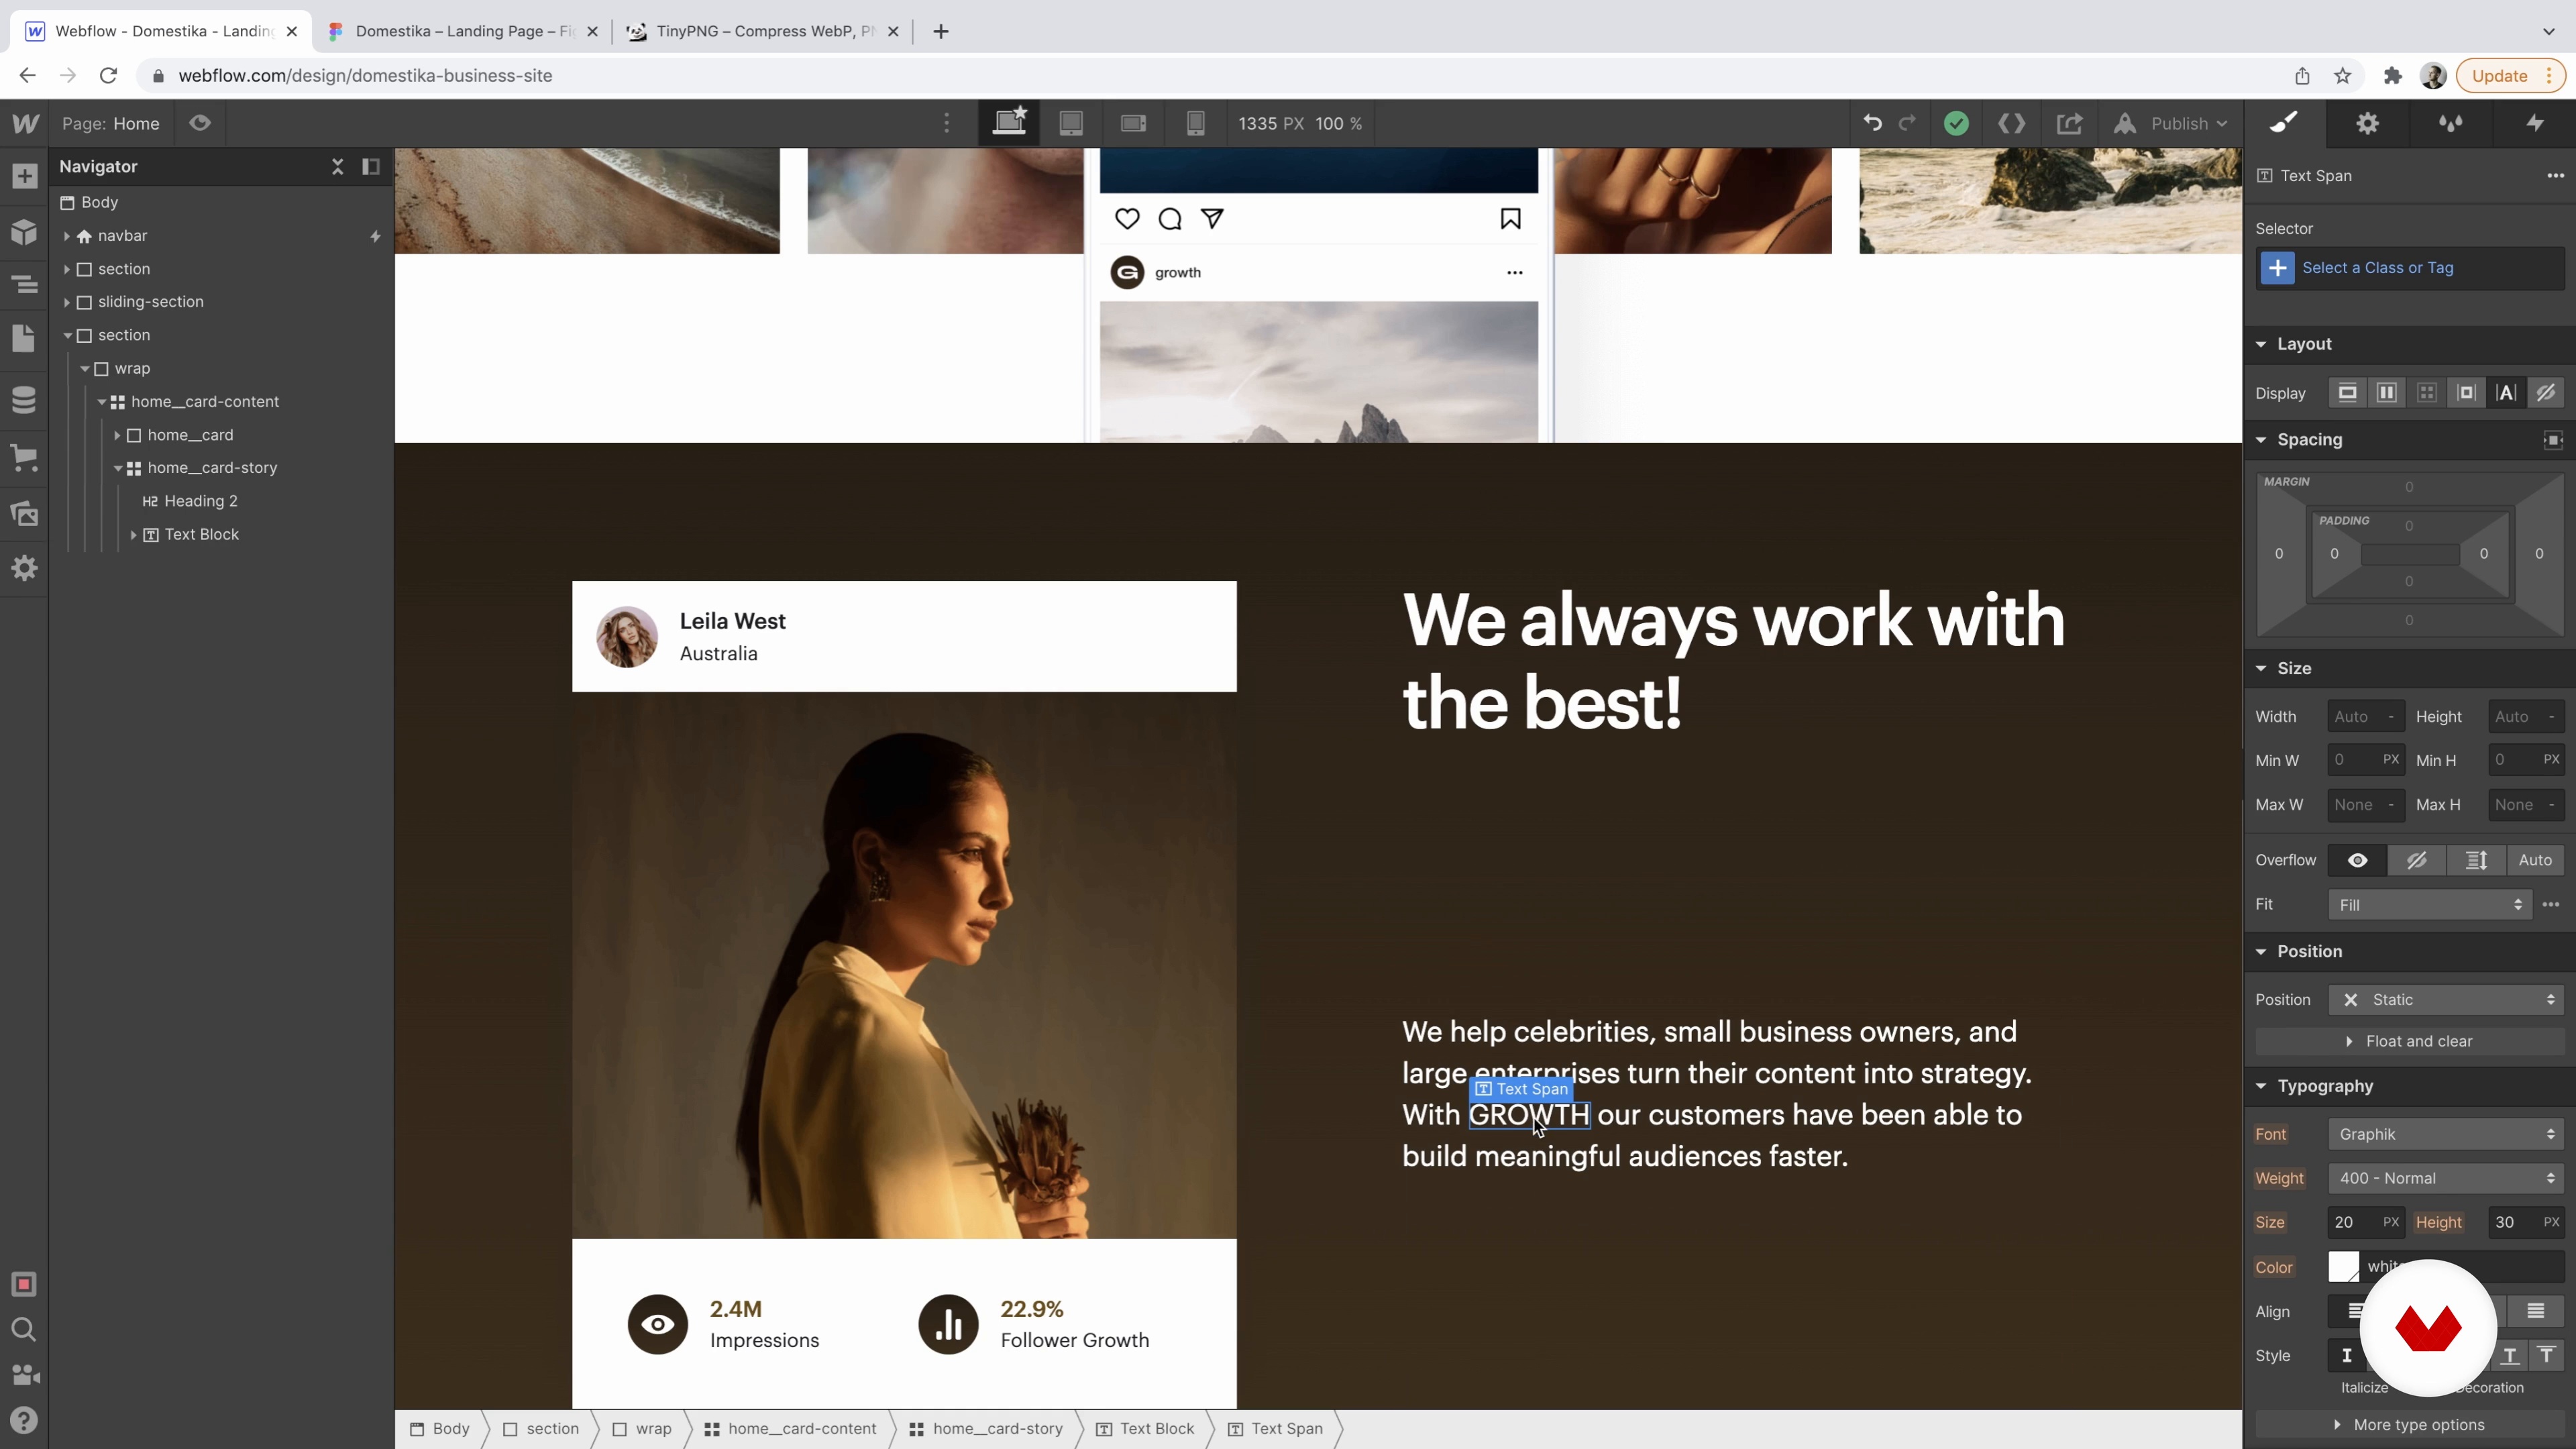Expand the Text Block tree item
The height and width of the screenshot is (1449, 2576).
coord(133,535)
